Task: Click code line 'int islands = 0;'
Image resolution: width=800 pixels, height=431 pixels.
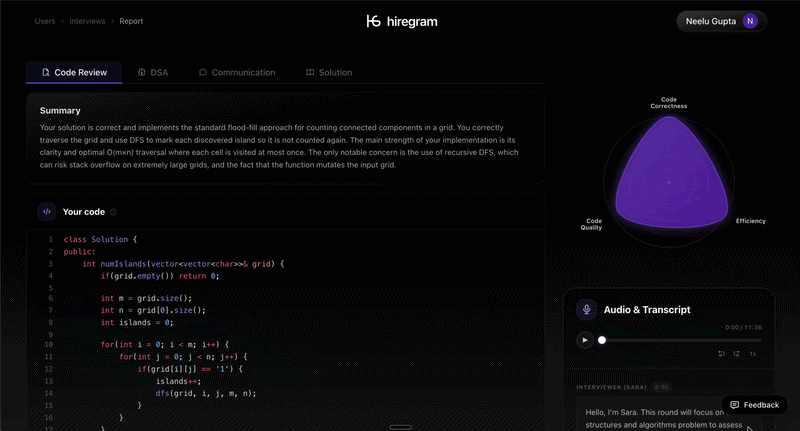Action: [137, 322]
